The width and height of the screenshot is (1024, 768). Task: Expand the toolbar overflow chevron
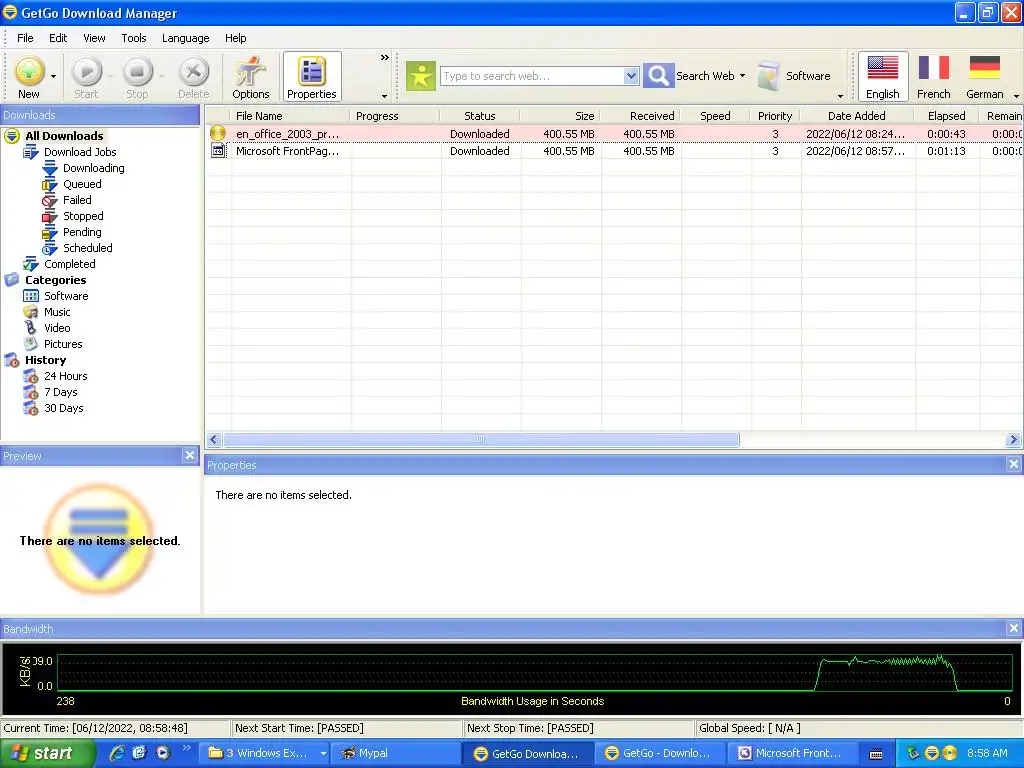(385, 57)
